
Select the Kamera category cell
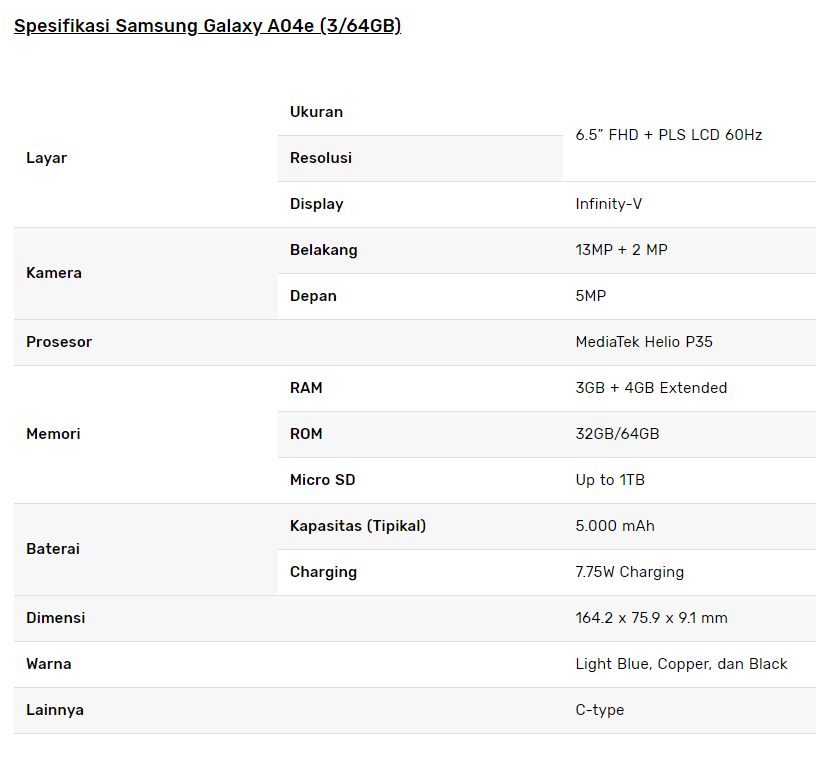pyautogui.click(x=54, y=273)
